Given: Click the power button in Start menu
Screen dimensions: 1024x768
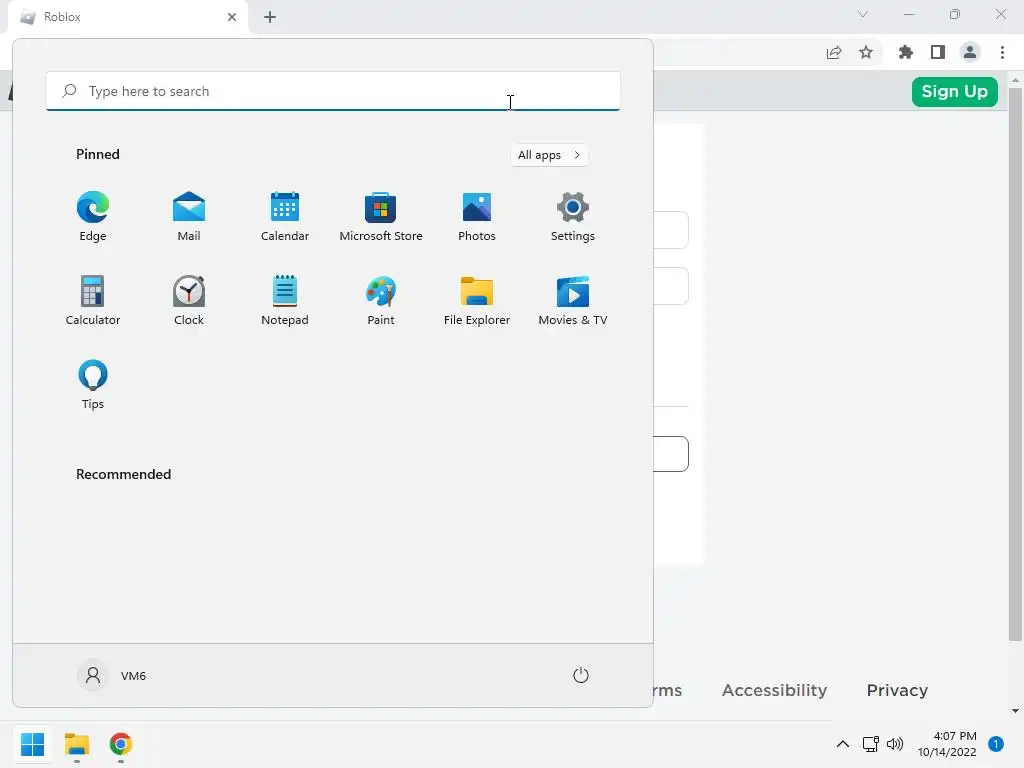Looking at the screenshot, I should (581, 675).
